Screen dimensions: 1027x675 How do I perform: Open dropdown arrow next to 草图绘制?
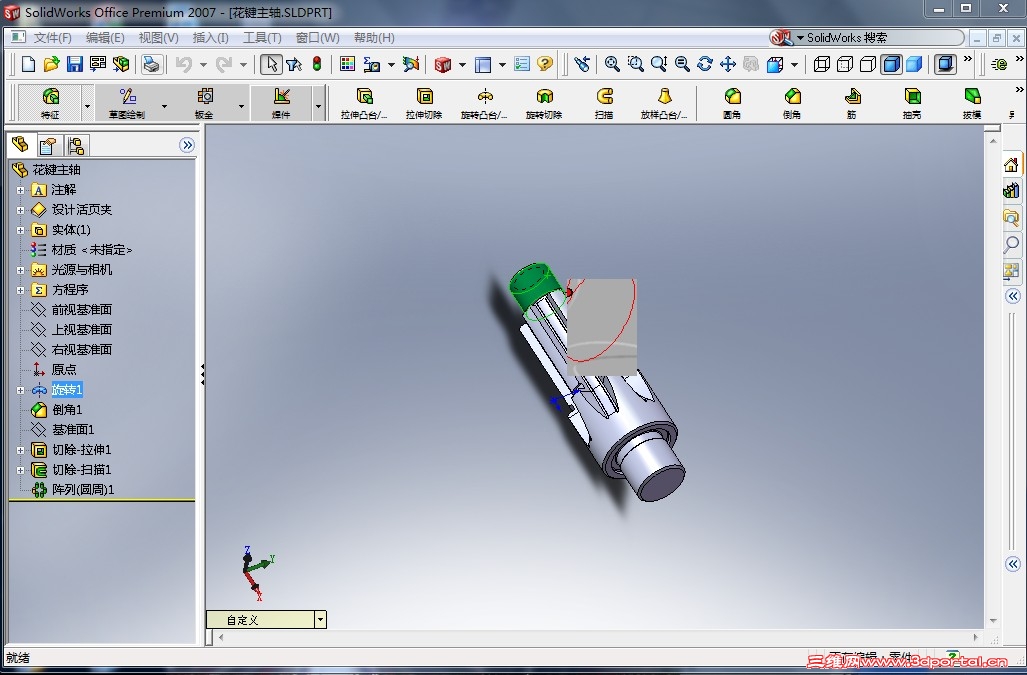164,105
